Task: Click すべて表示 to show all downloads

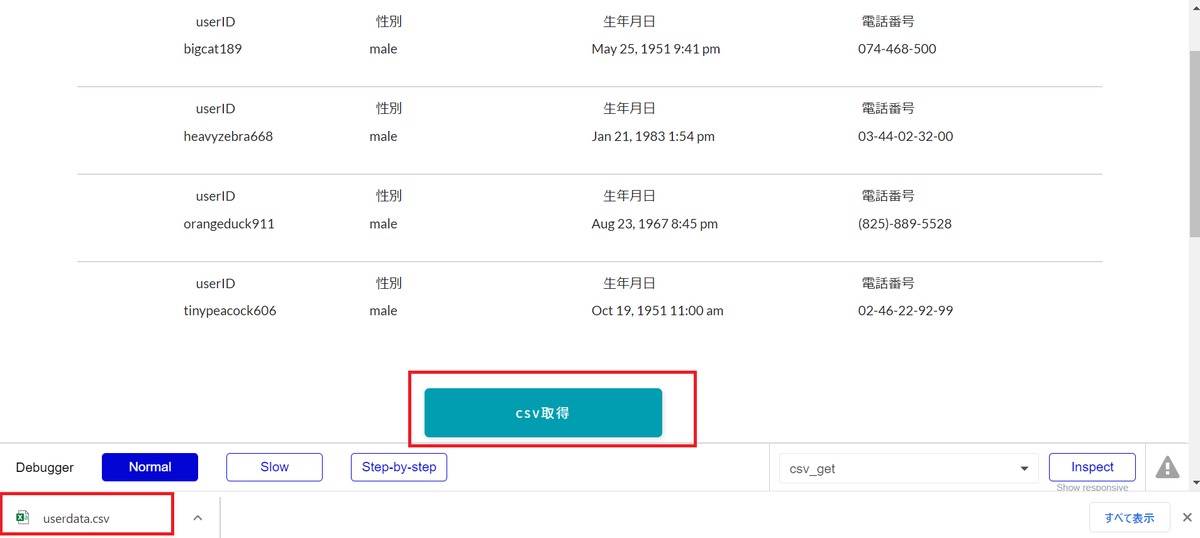Action: point(1129,518)
